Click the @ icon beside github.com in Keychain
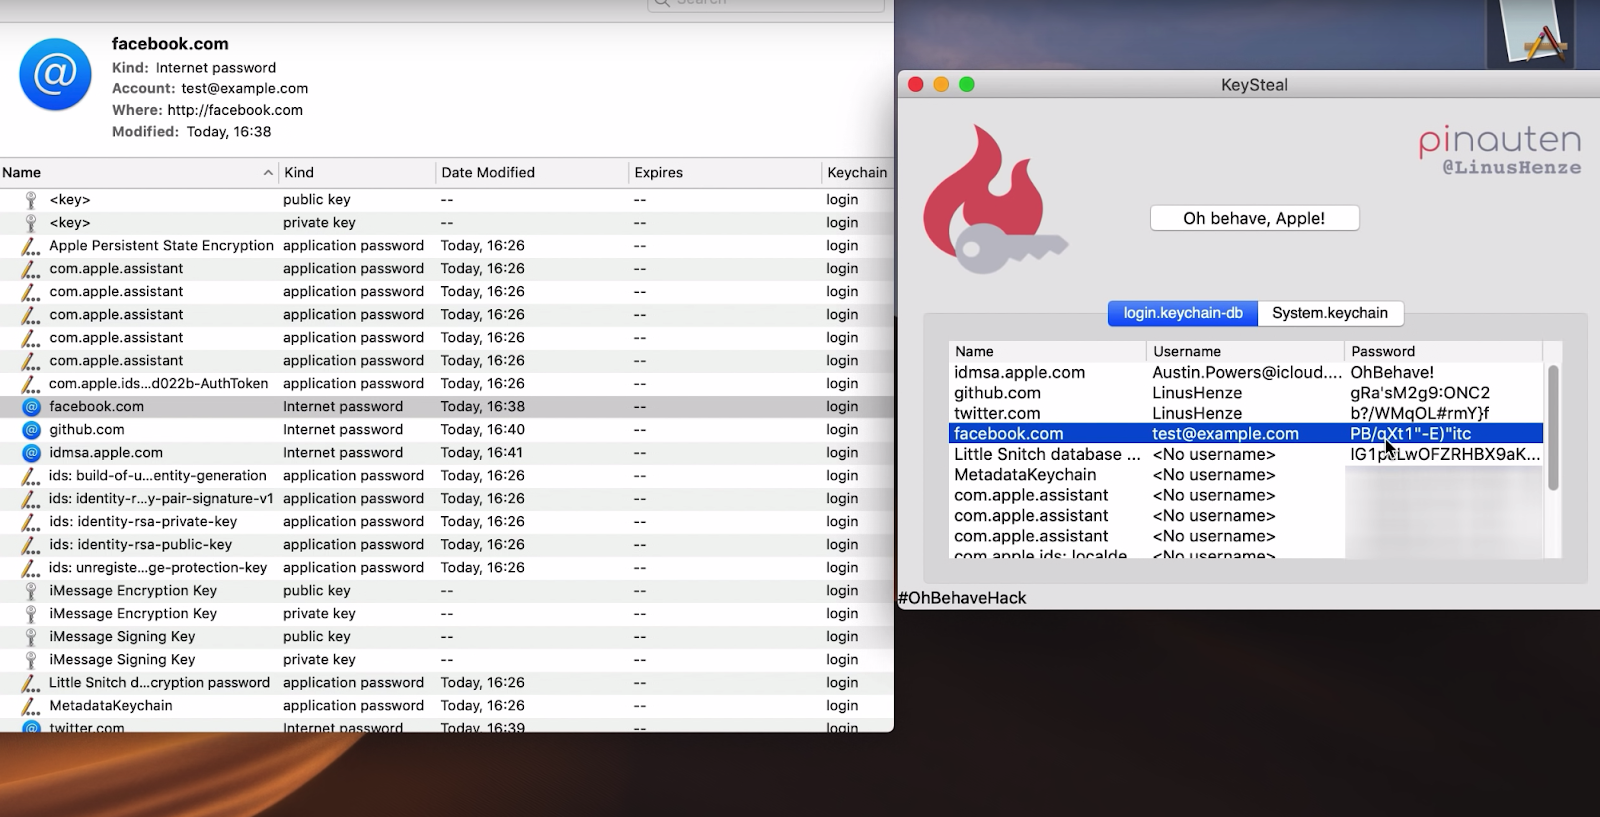Screen dimensions: 1600x817 (32, 430)
